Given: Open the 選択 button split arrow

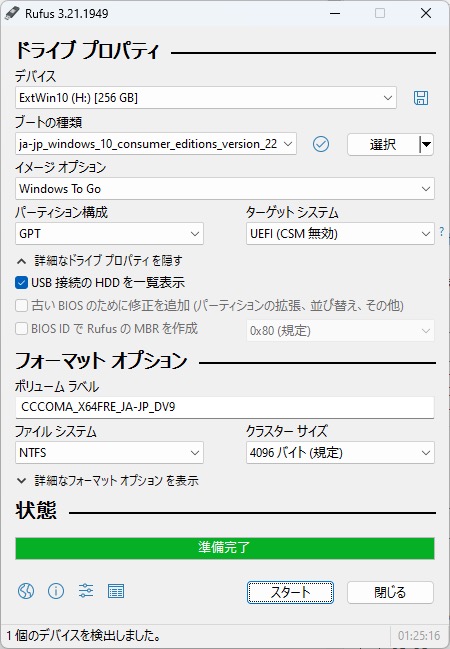Looking at the screenshot, I should point(426,144).
